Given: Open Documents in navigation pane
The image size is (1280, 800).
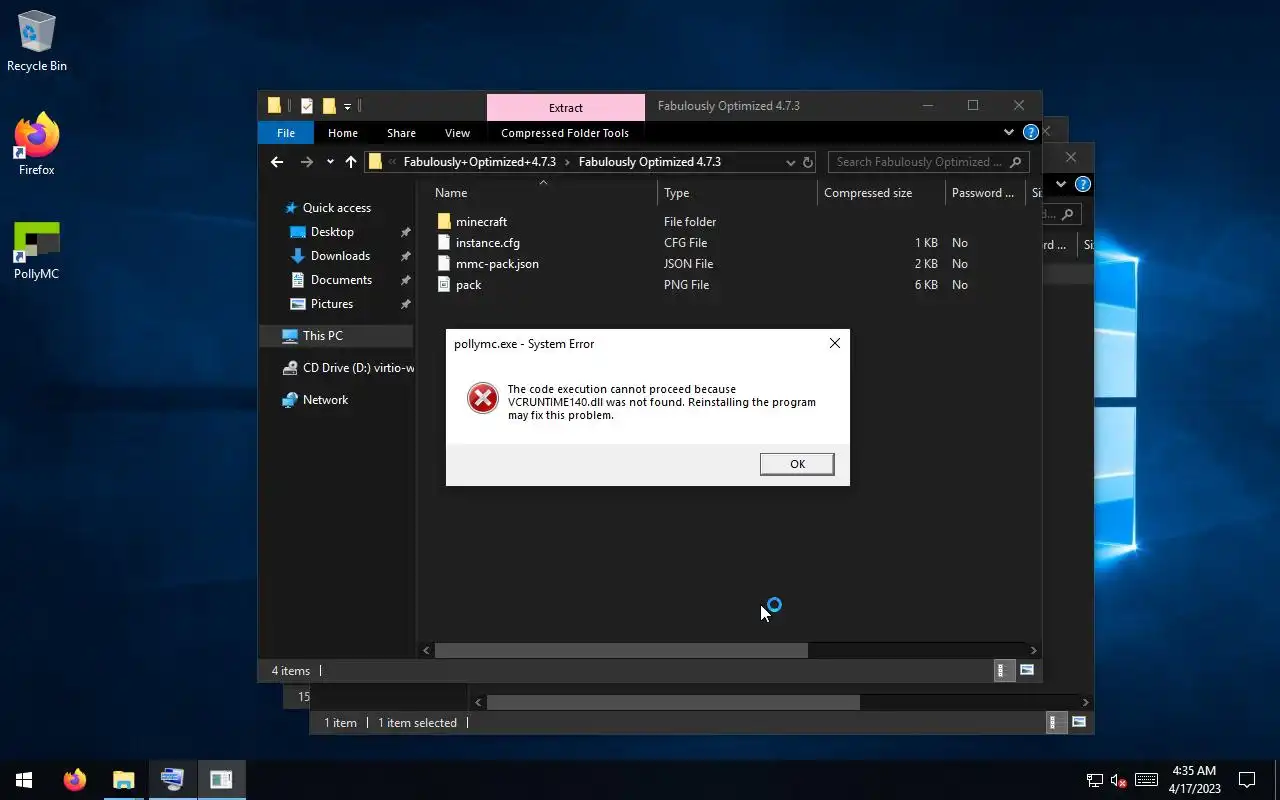Looking at the screenshot, I should [341, 280].
